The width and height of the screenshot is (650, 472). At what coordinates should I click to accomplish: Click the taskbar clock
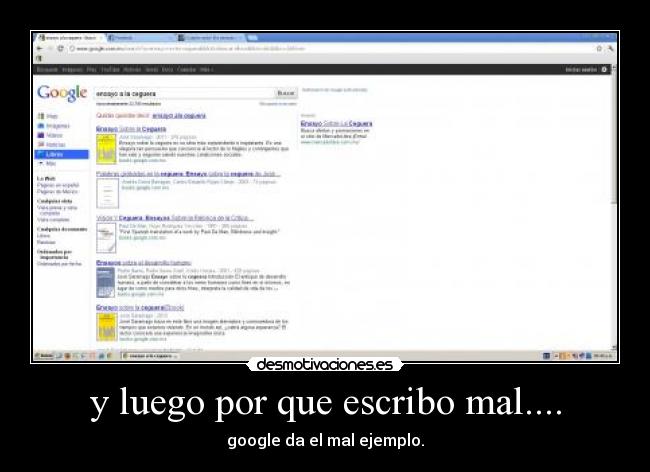pyautogui.click(x=604, y=356)
